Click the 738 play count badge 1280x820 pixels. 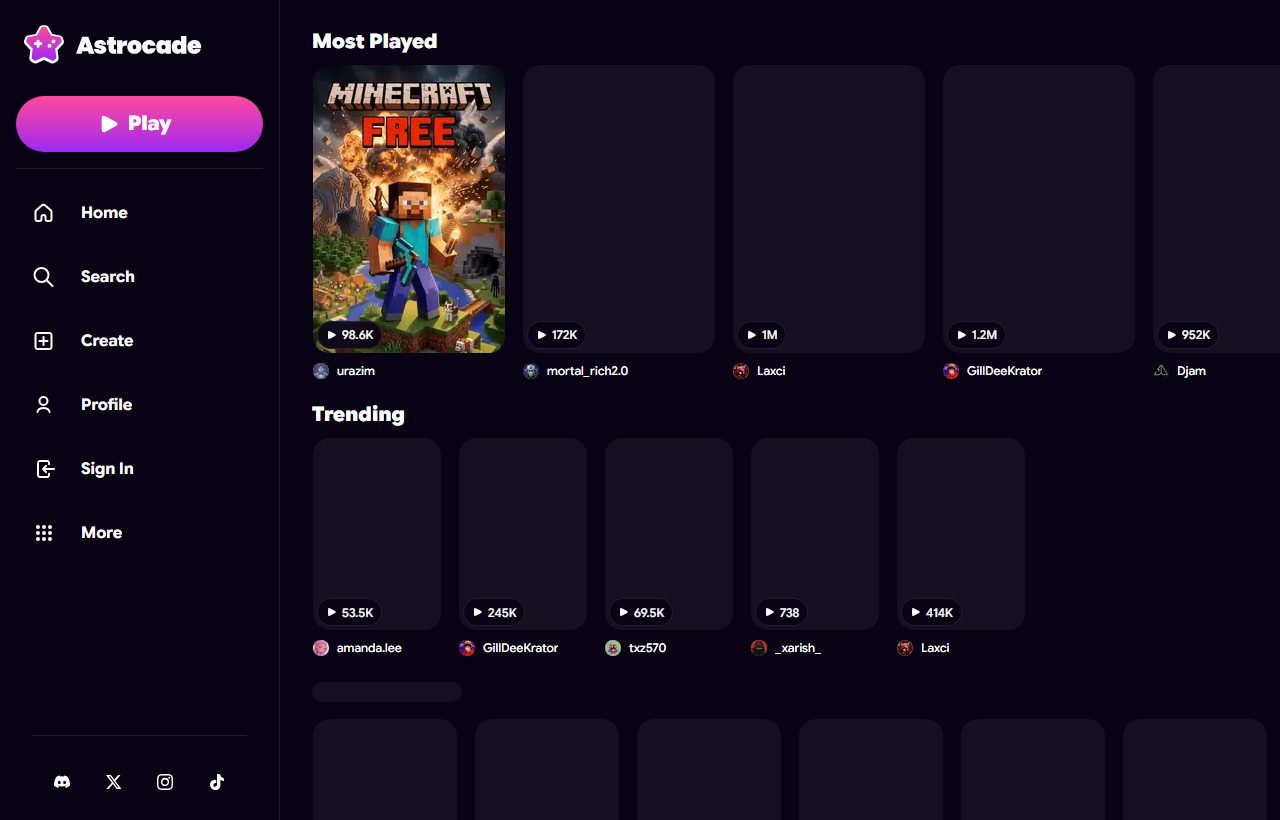pyautogui.click(x=782, y=612)
